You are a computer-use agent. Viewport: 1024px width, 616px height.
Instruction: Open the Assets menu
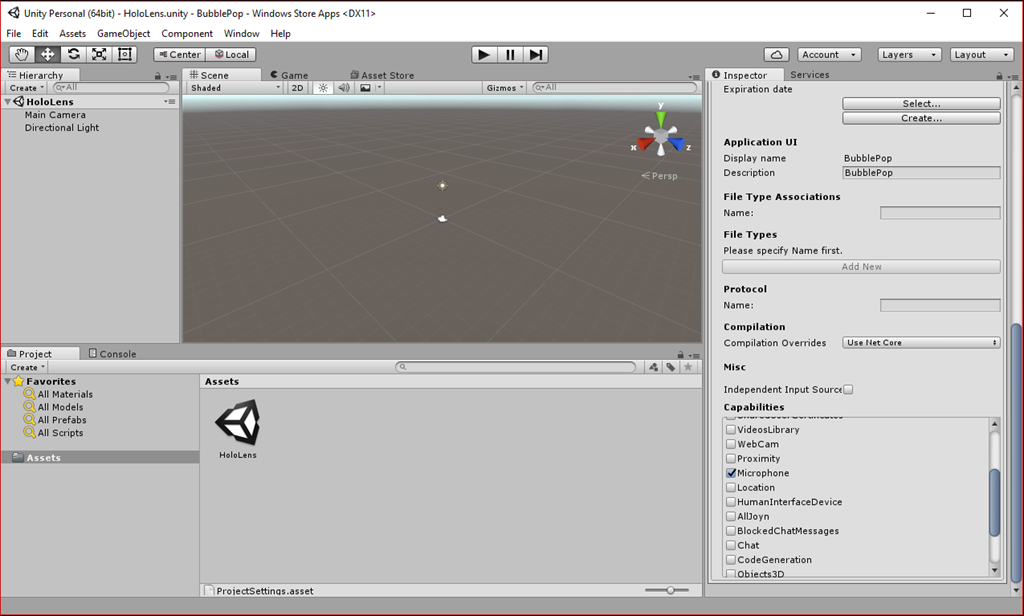click(x=72, y=33)
